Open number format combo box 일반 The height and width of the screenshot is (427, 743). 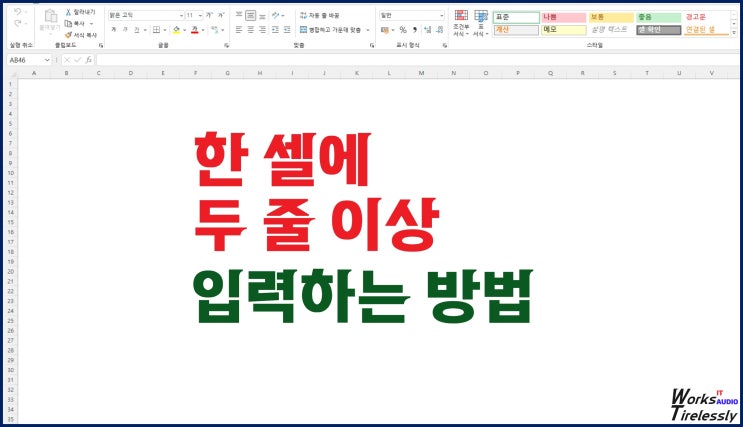(412, 15)
